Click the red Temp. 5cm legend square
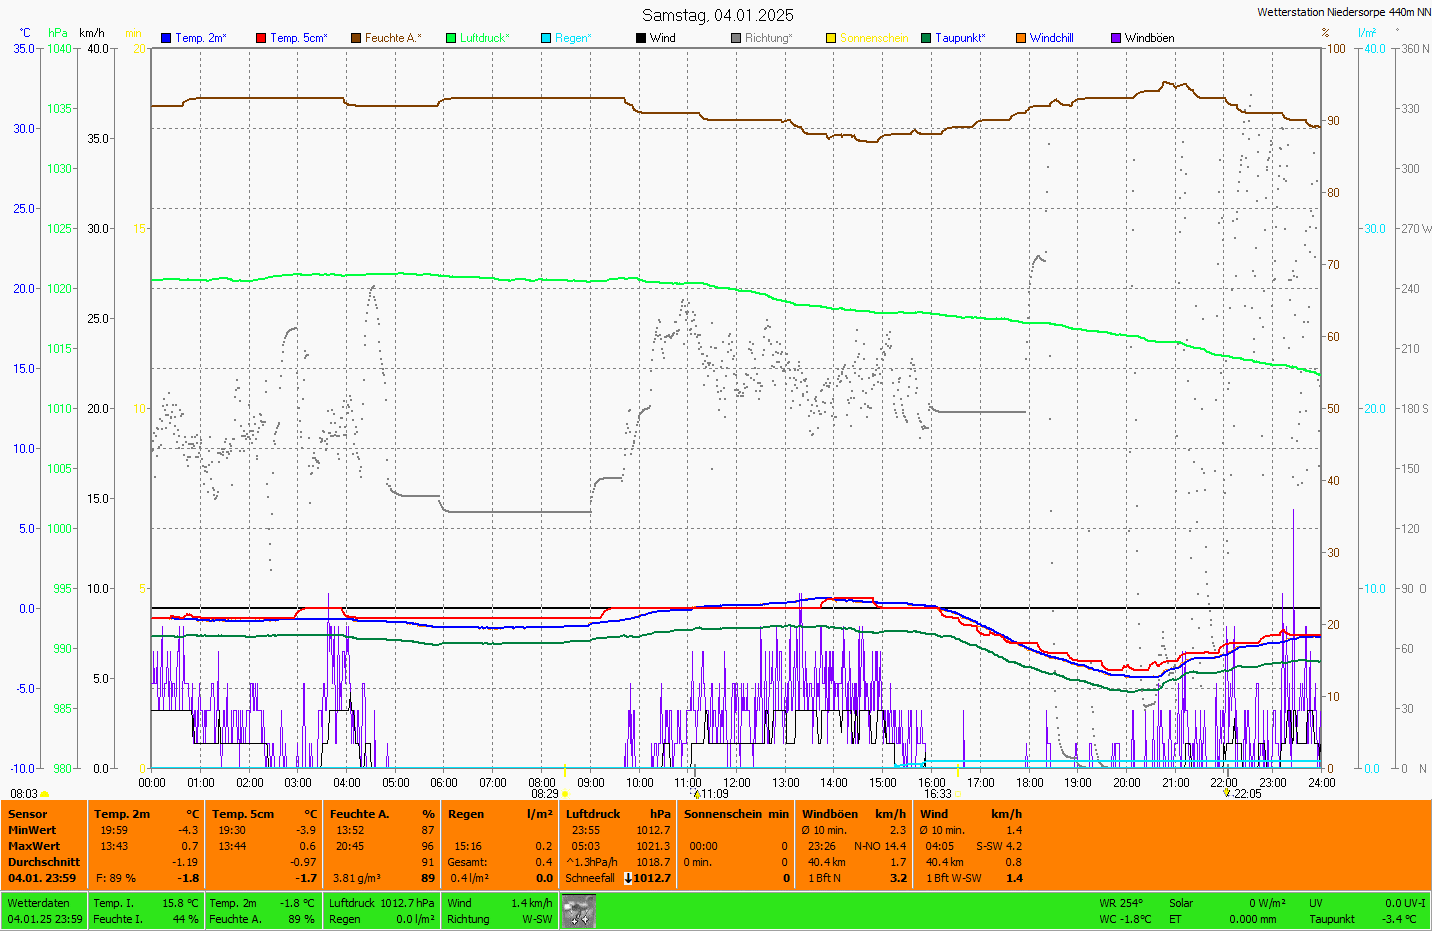1432x931 pixels. click(261, 38)
